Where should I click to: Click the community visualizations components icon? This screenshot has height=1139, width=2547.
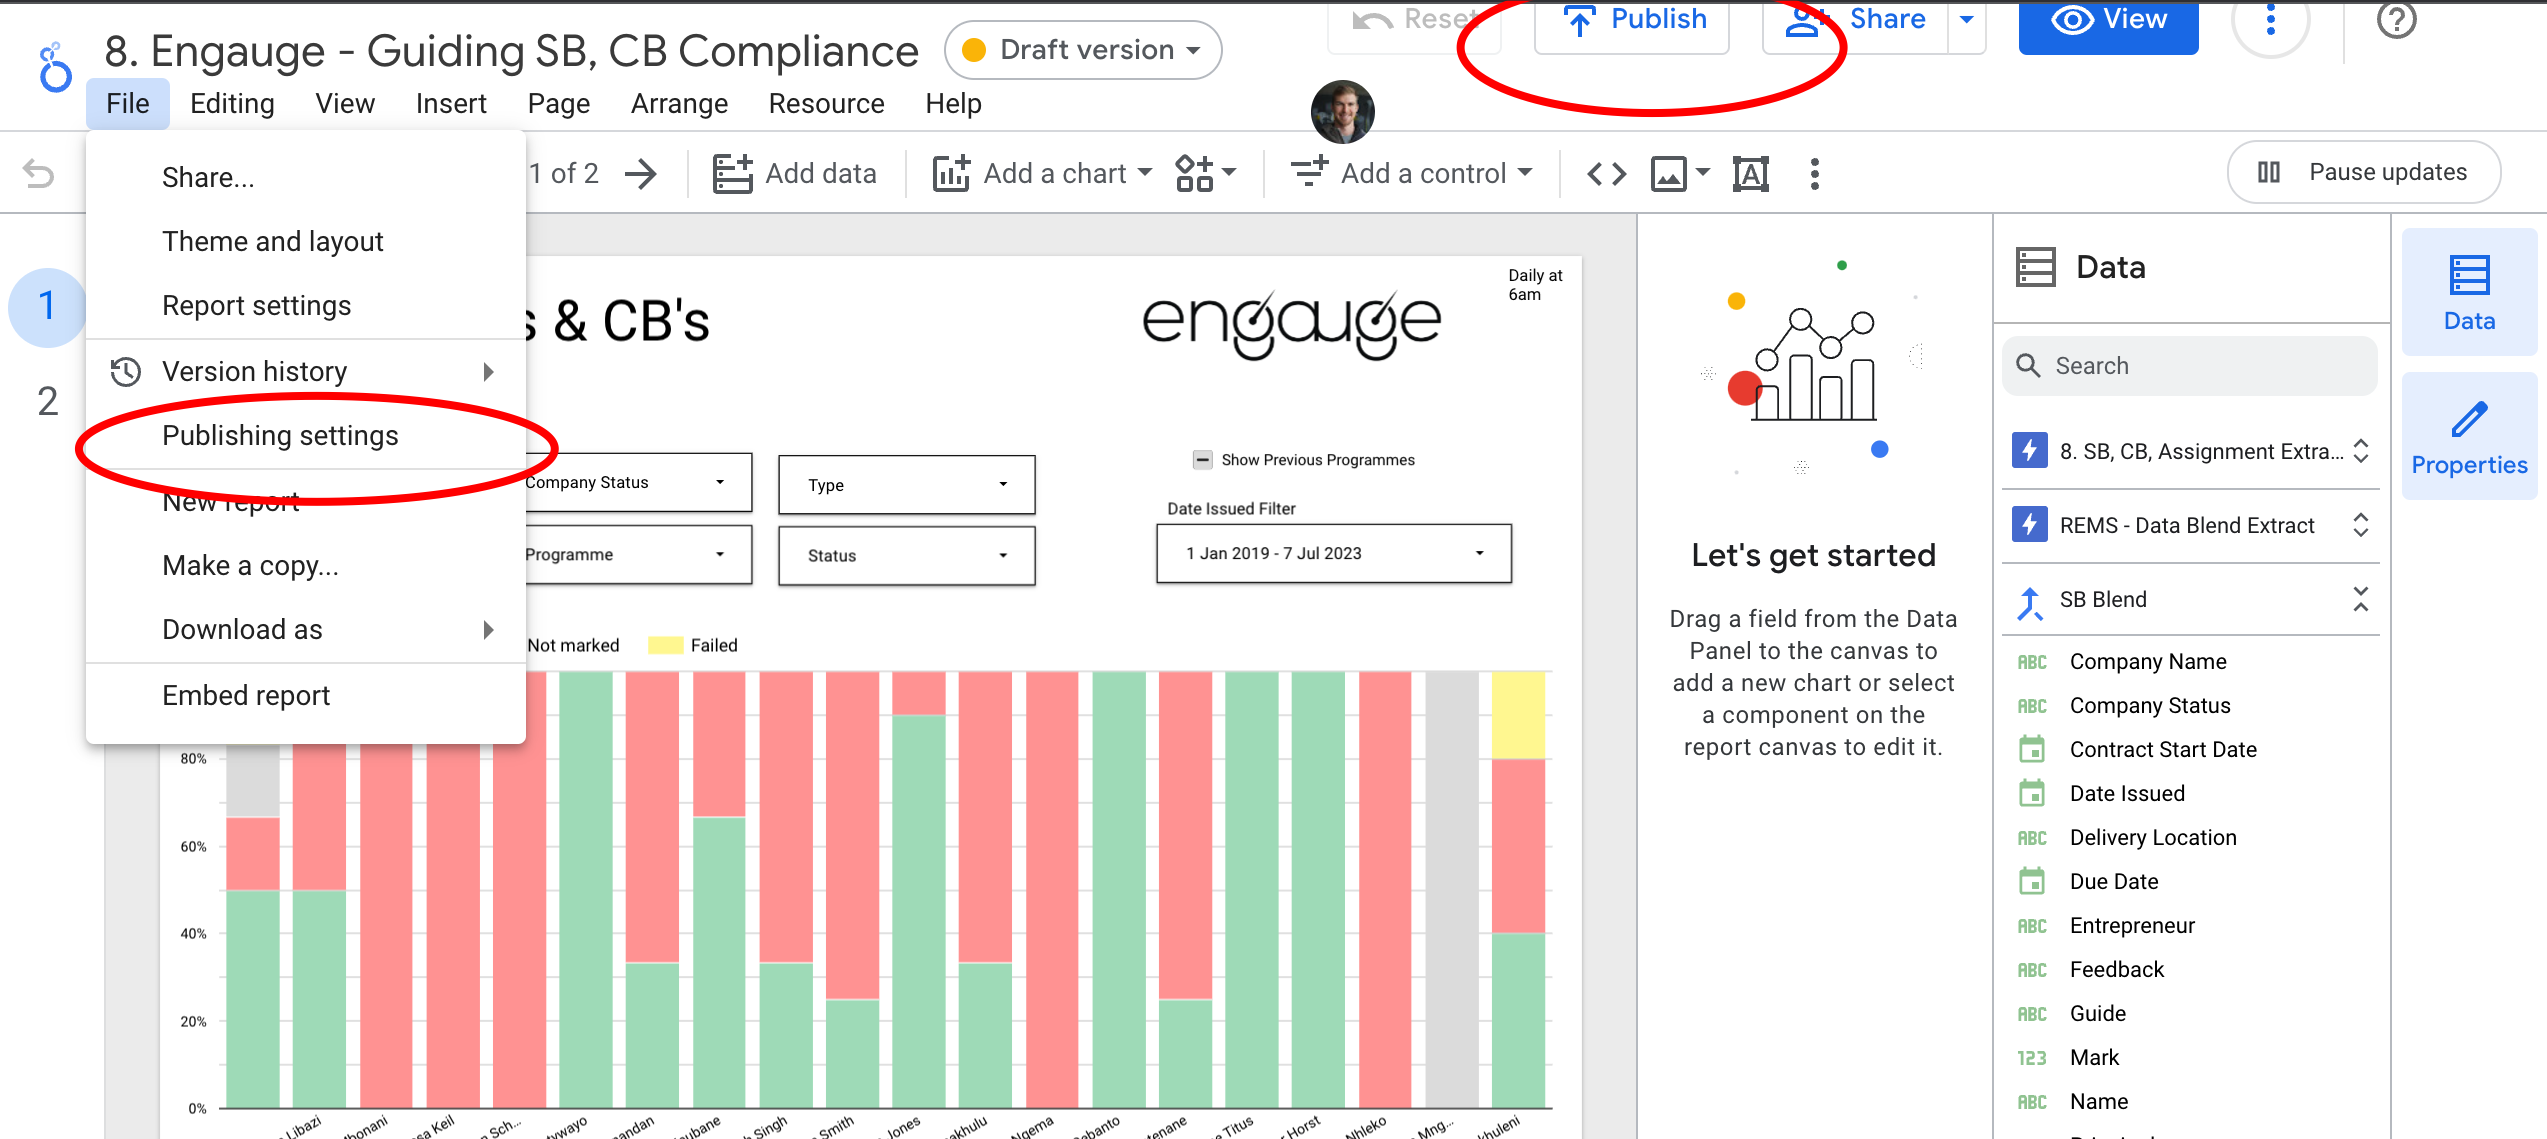(1195, 174)
